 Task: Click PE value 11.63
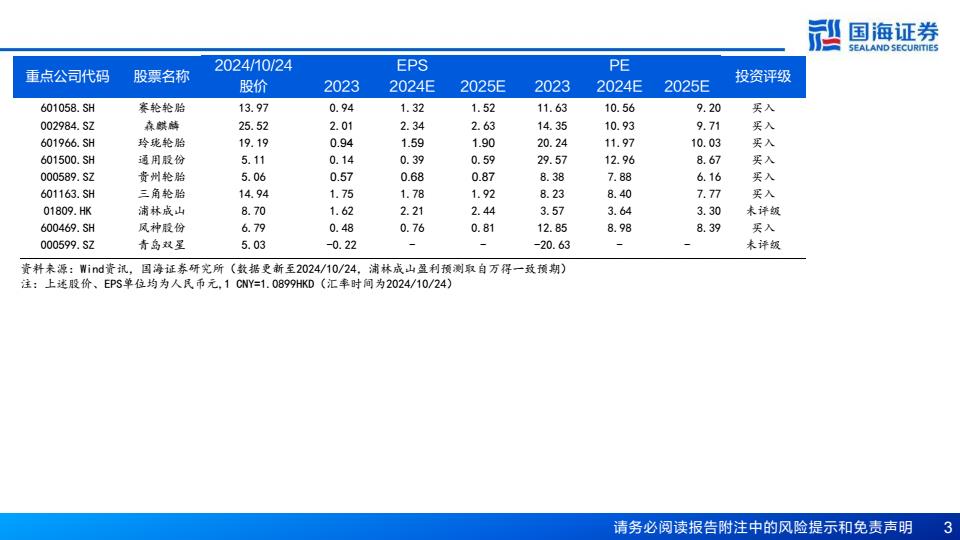coord(552,108)
